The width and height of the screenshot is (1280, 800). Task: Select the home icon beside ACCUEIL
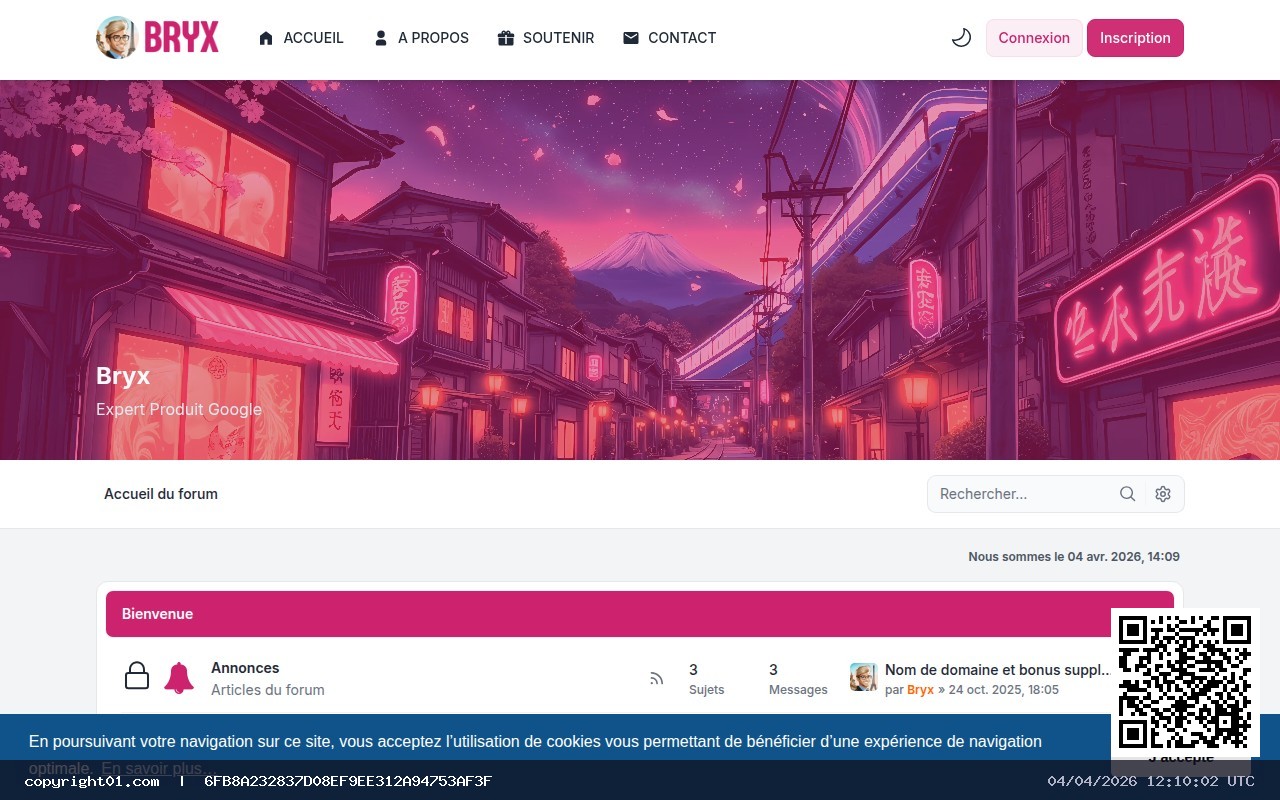pyautogui.click(x=266, y=37)
